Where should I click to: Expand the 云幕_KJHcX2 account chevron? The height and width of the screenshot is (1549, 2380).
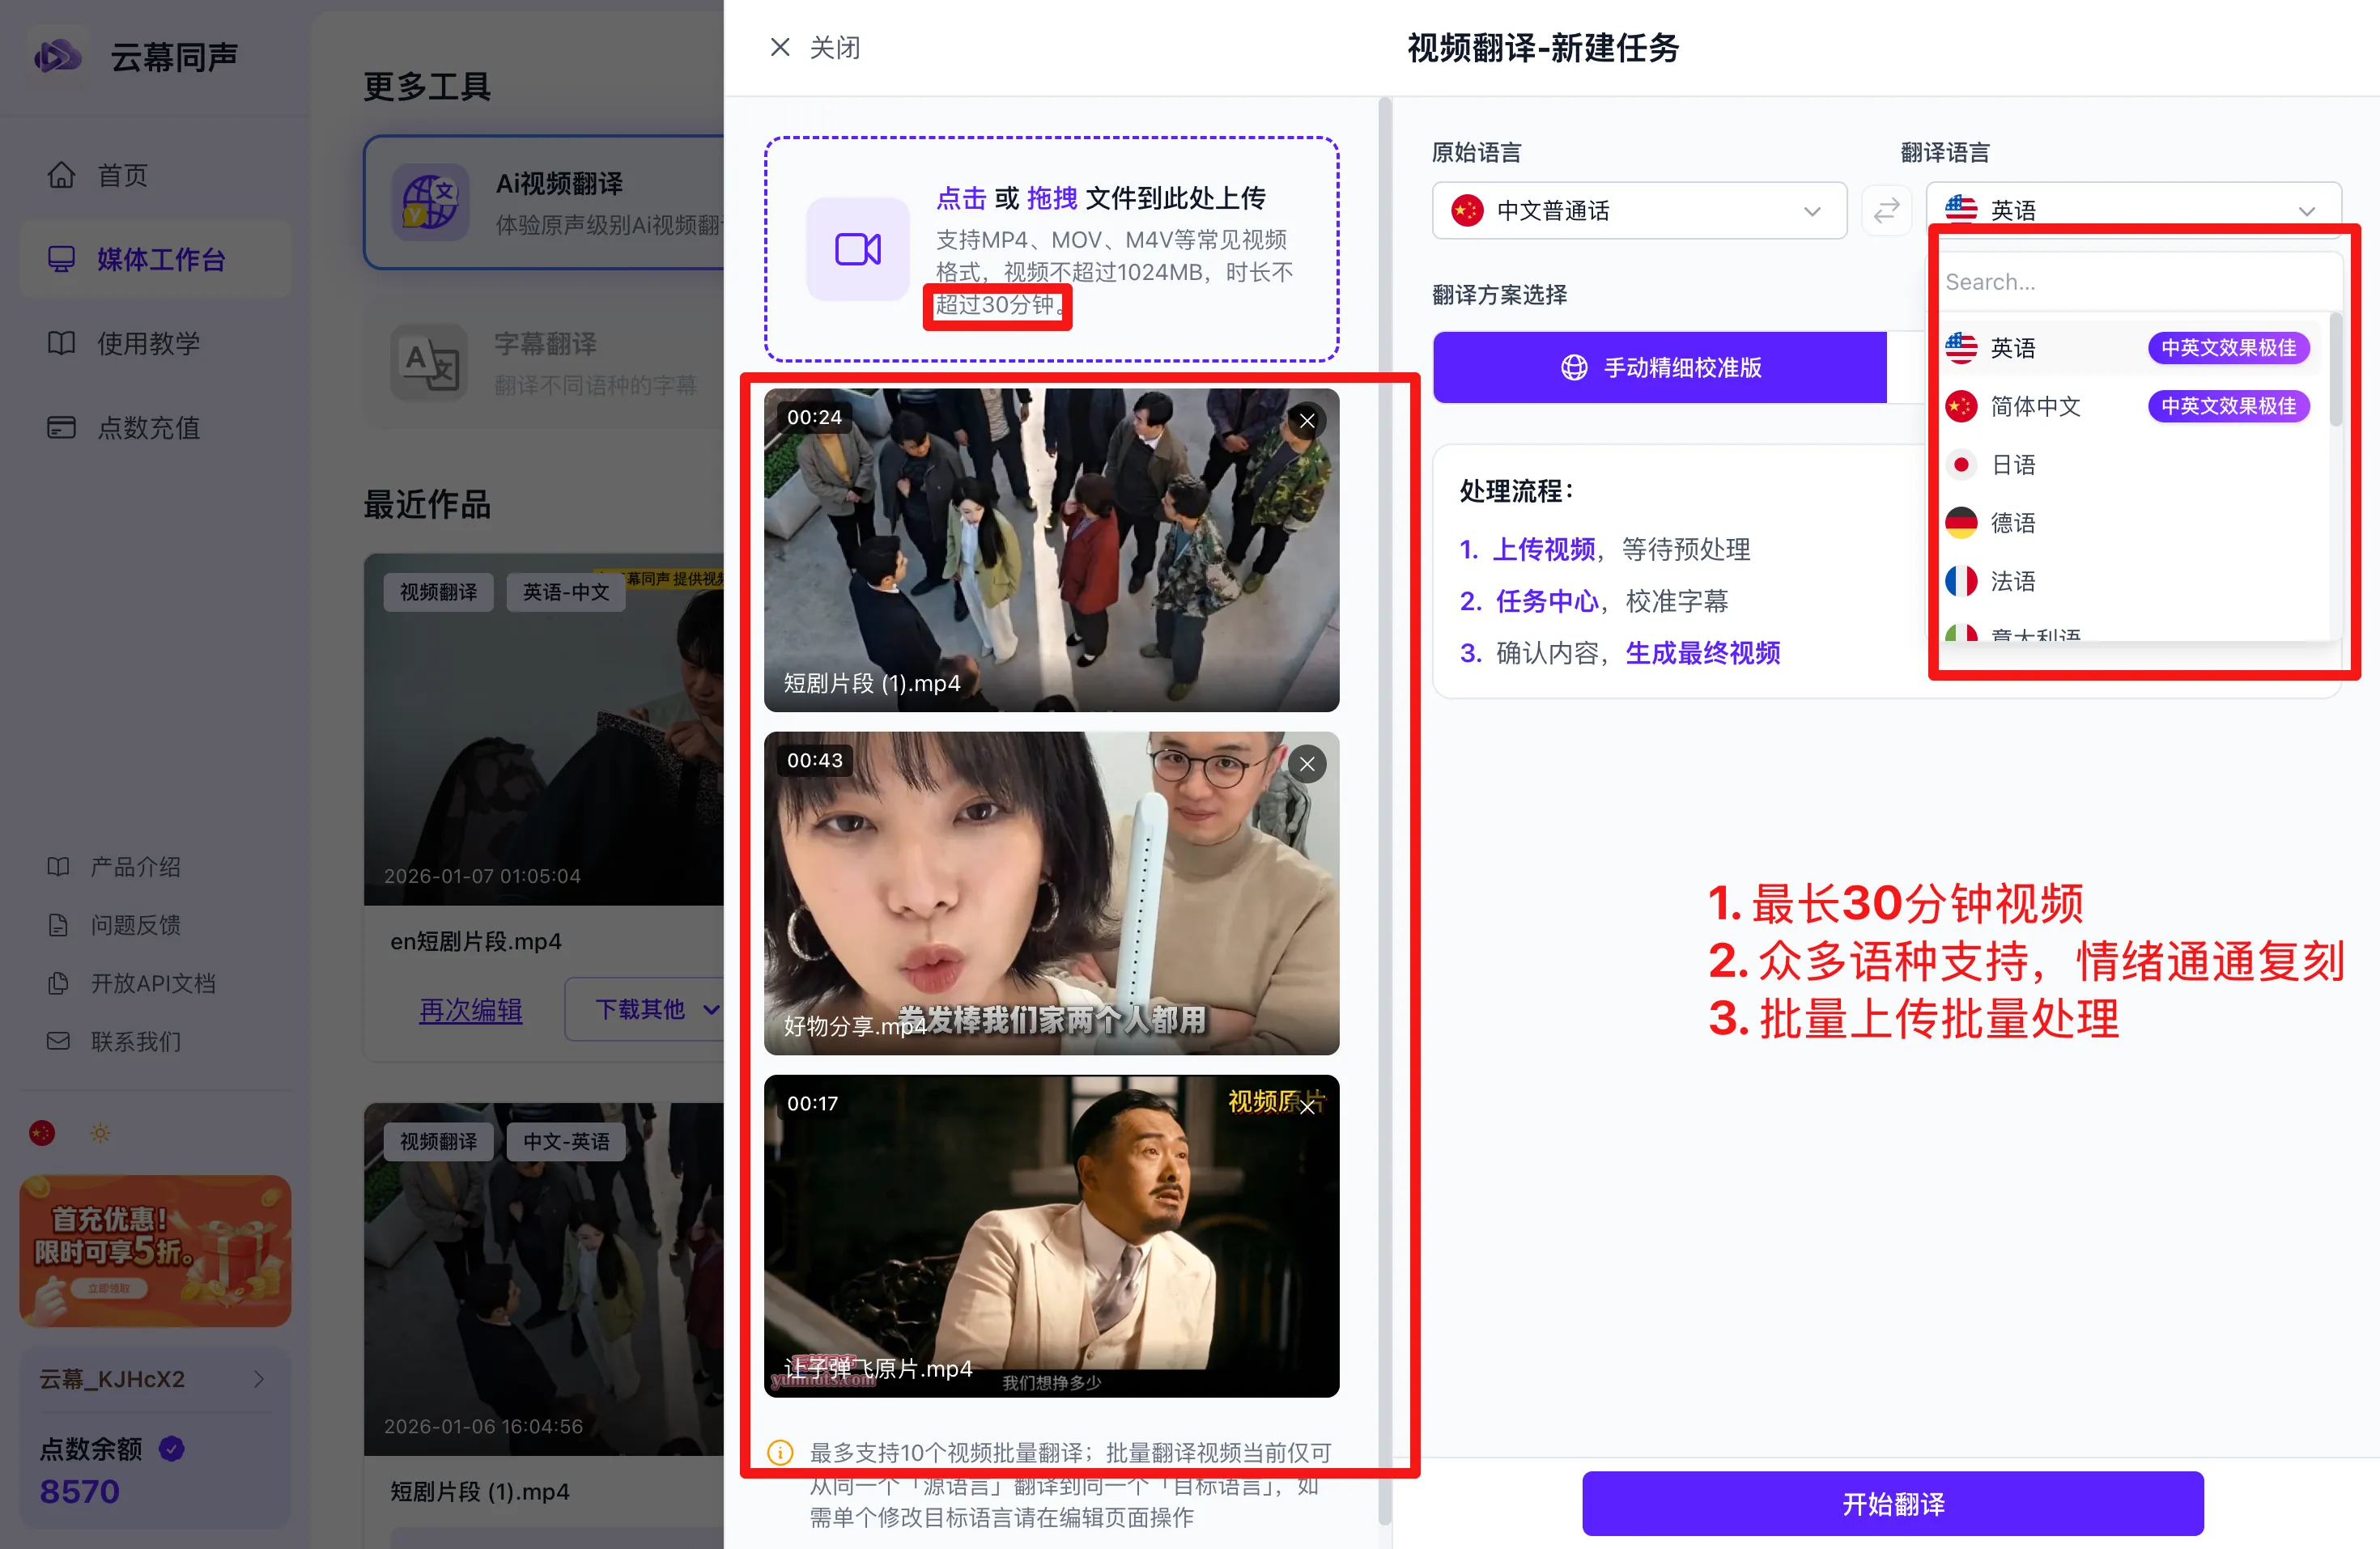click(x=259, y=1379)
